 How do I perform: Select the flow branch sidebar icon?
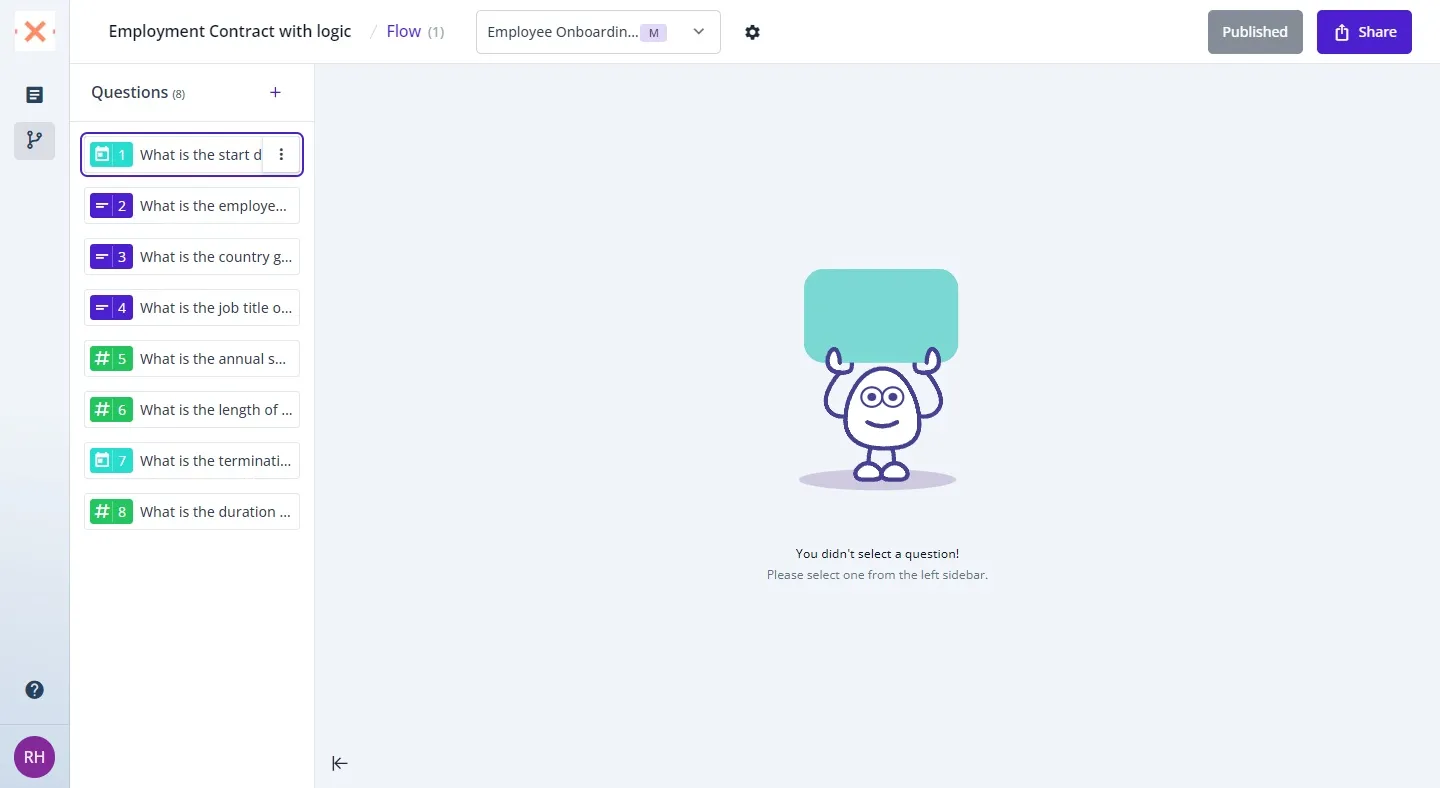pos(34,140)
